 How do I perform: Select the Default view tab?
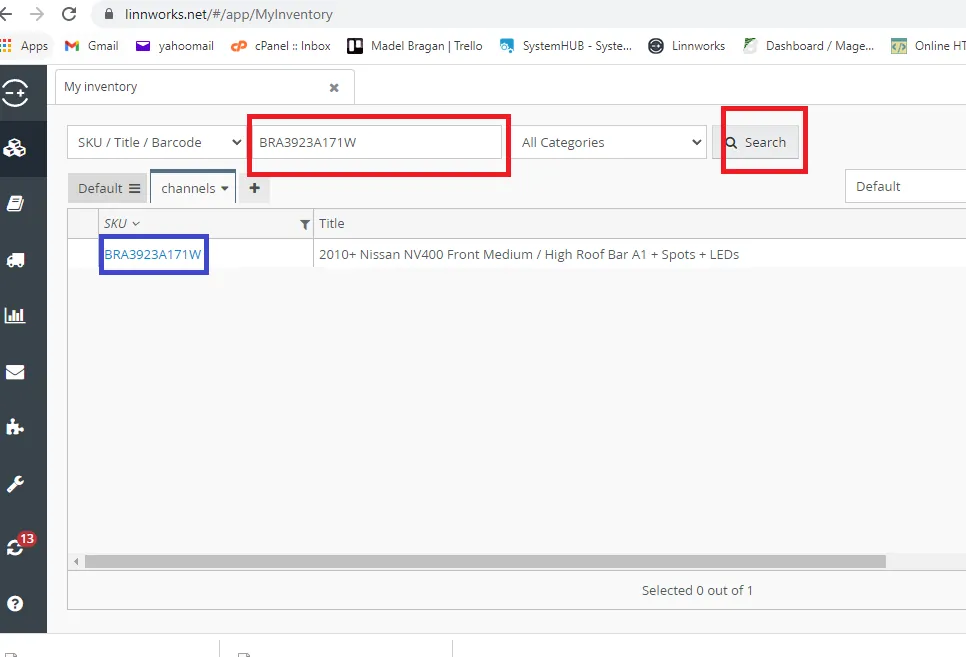(108, 189)
